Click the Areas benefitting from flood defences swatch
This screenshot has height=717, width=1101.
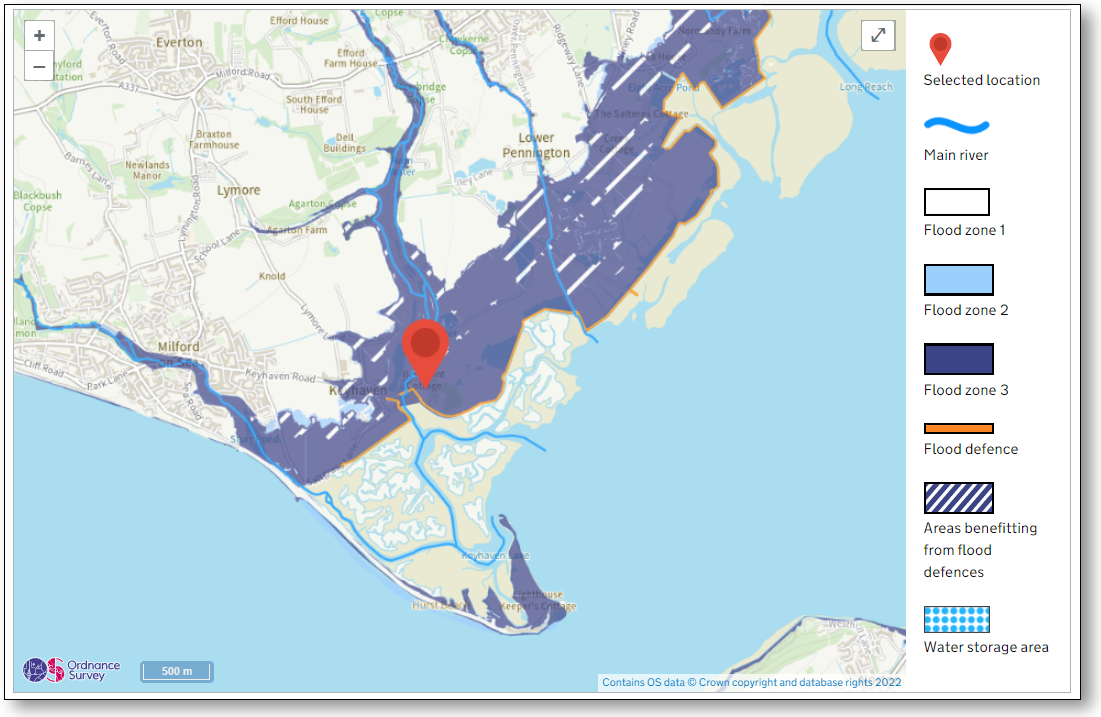coord(957,497)
